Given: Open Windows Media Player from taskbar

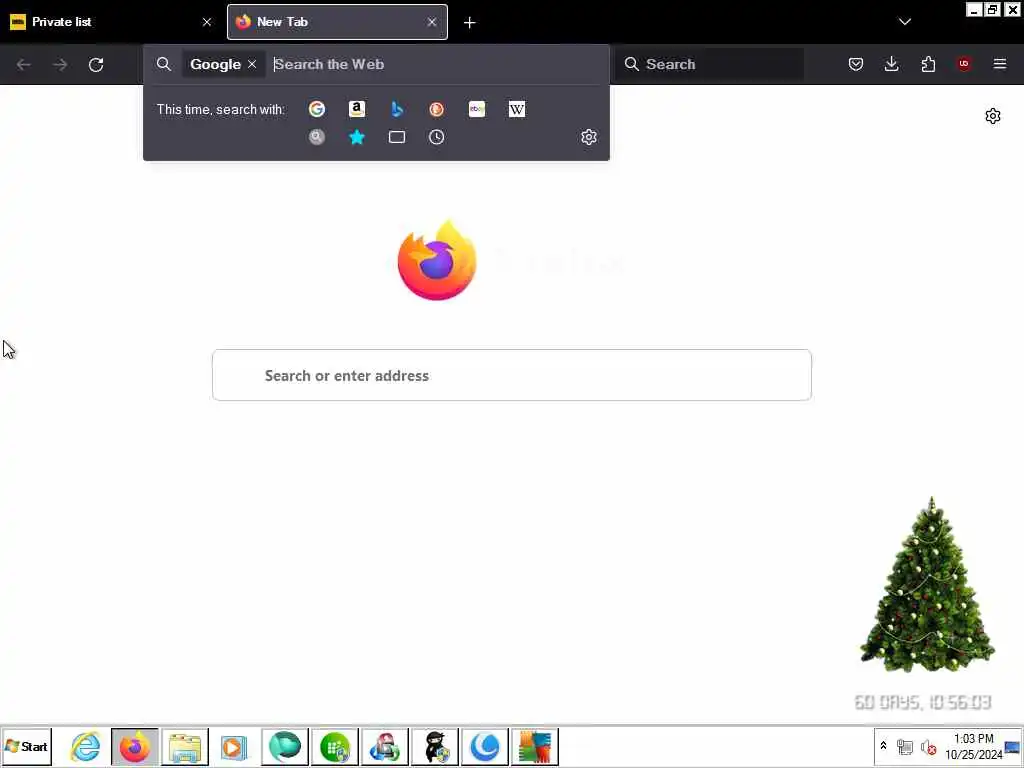Looking at the screenshot, I should tap(234, 746).
